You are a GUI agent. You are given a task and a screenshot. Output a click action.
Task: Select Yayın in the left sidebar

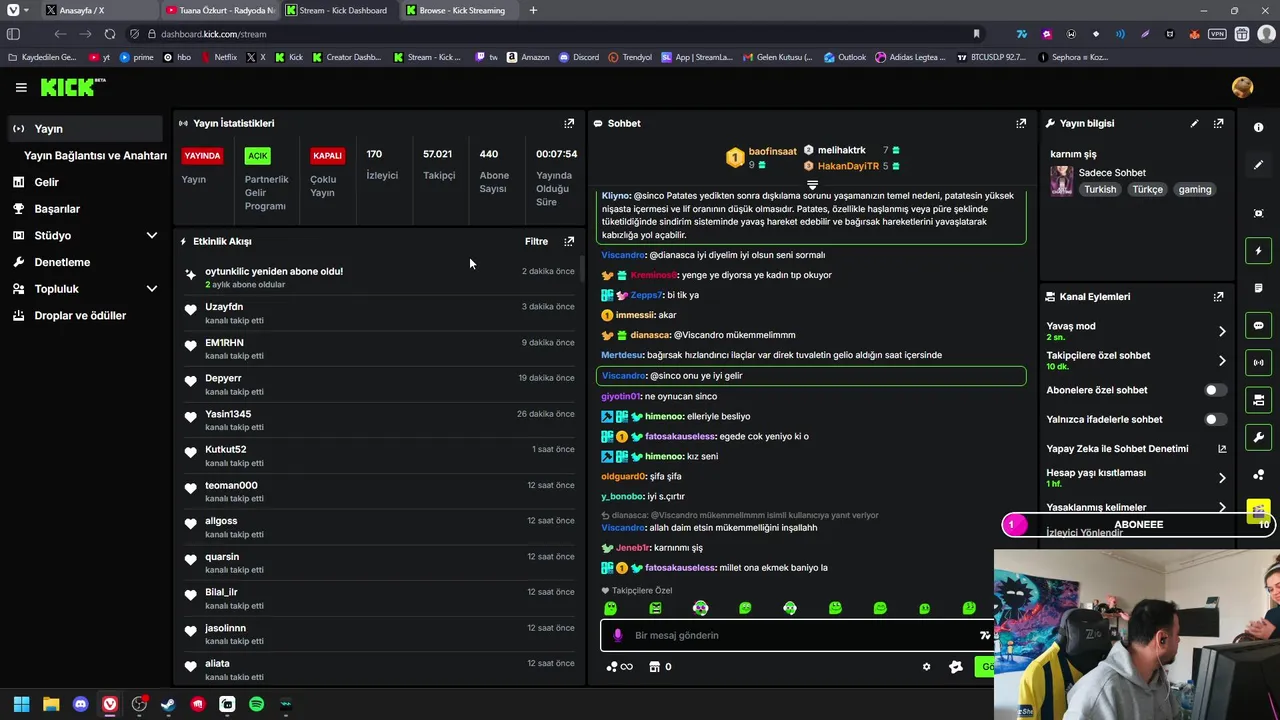[x=85, y=128]
